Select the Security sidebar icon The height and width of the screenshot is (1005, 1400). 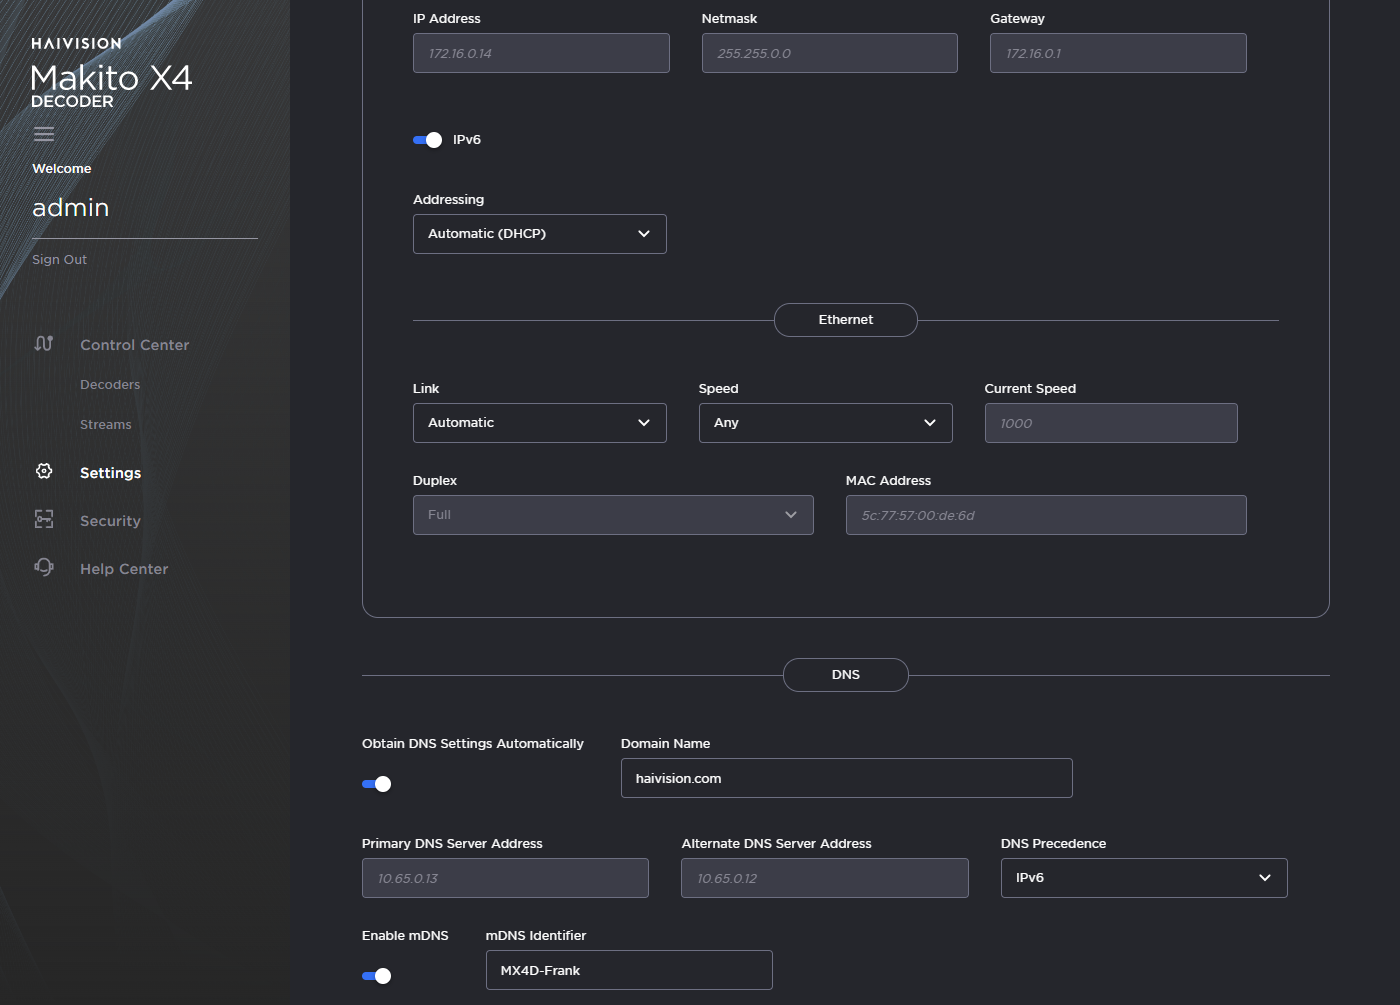coord(43,519)
